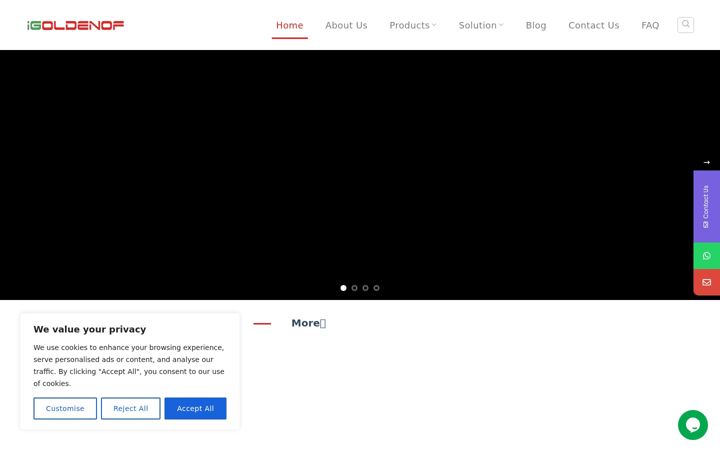
Task: Open the About Us page
Action: tap(346, 25)
